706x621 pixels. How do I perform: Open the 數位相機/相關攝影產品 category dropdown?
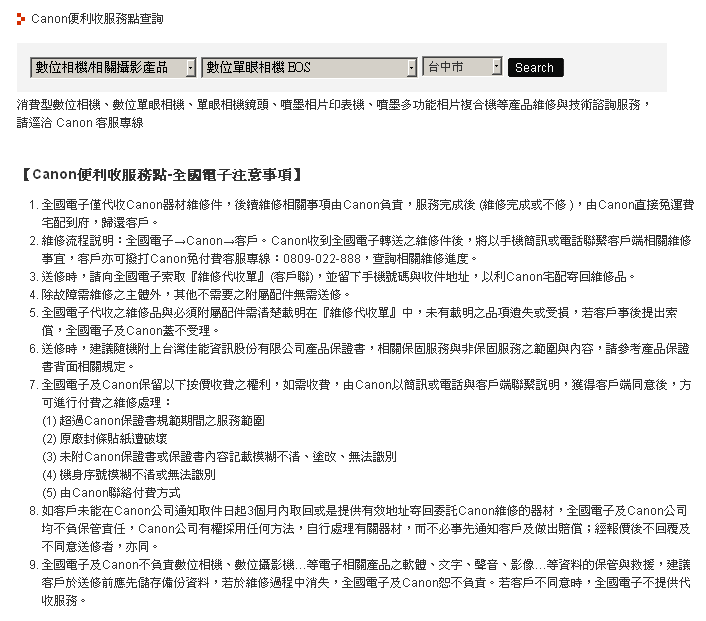point(113,68)
